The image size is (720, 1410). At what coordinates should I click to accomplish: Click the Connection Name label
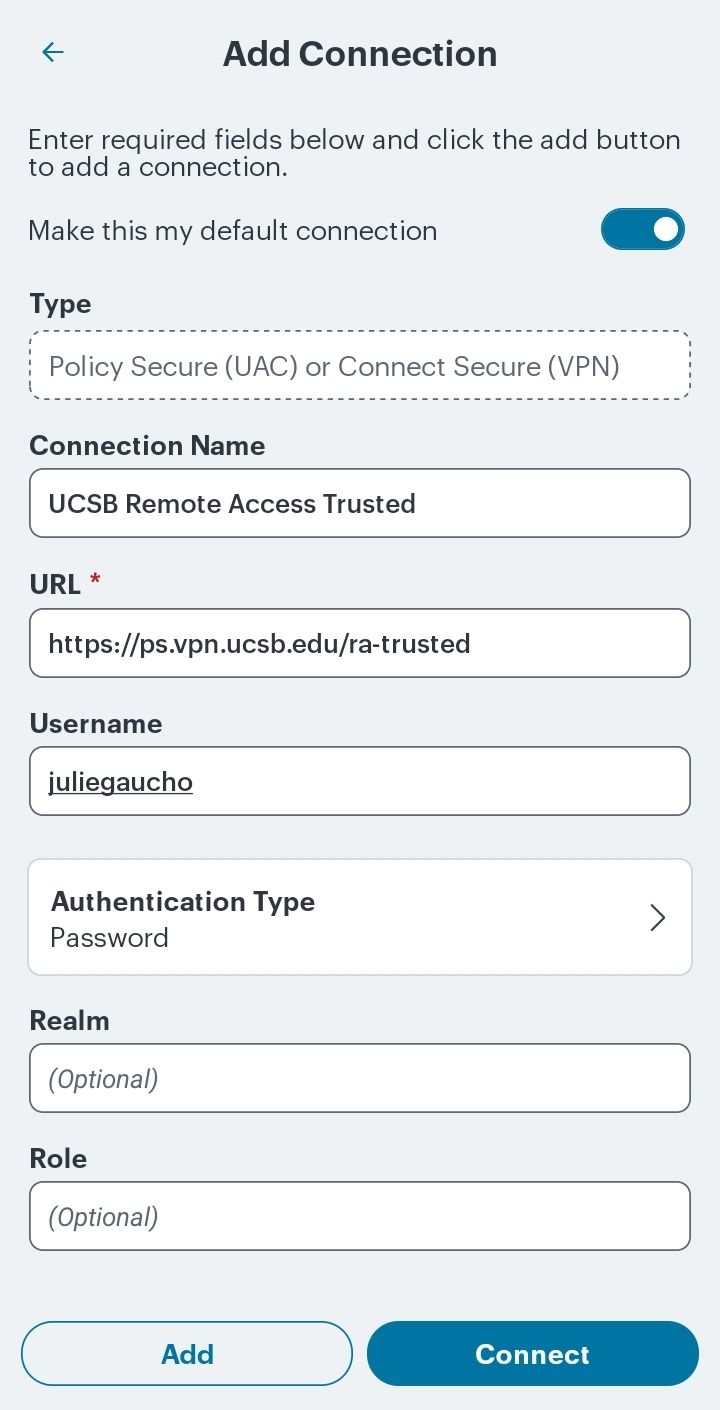tap(147, 445)
